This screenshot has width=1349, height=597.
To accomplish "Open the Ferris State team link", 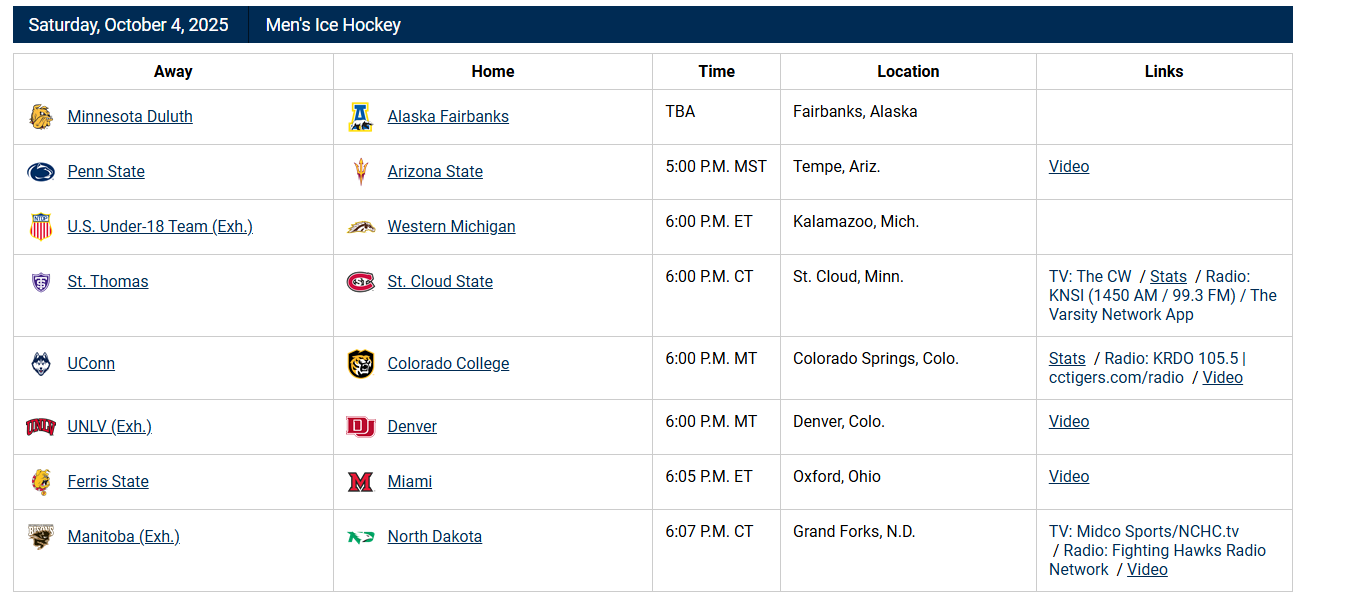I will tap(108, 482).
